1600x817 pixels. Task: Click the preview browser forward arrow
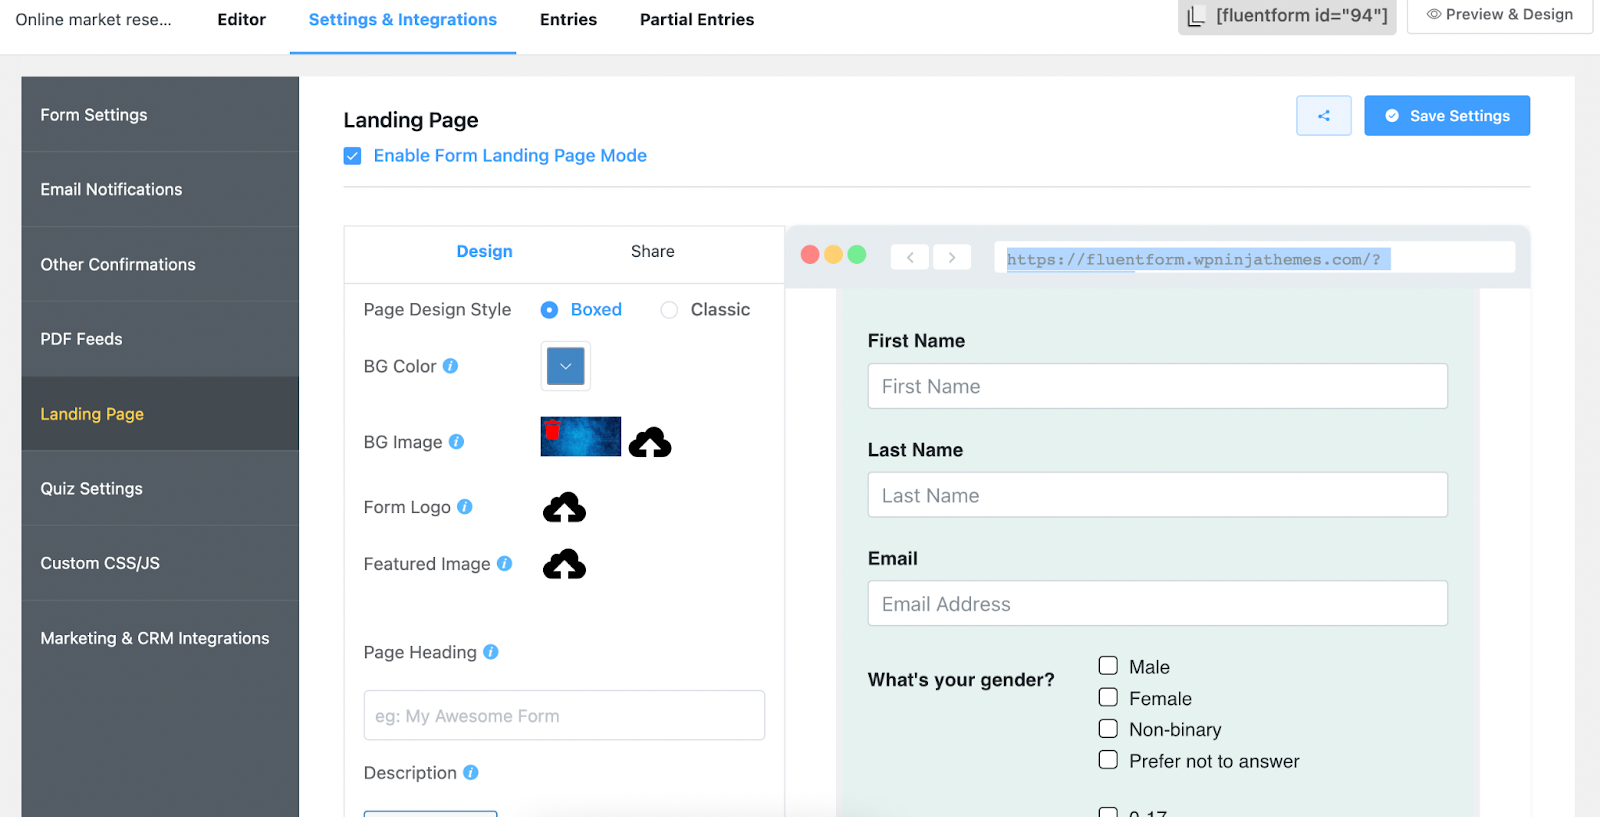tap(951, 258)
